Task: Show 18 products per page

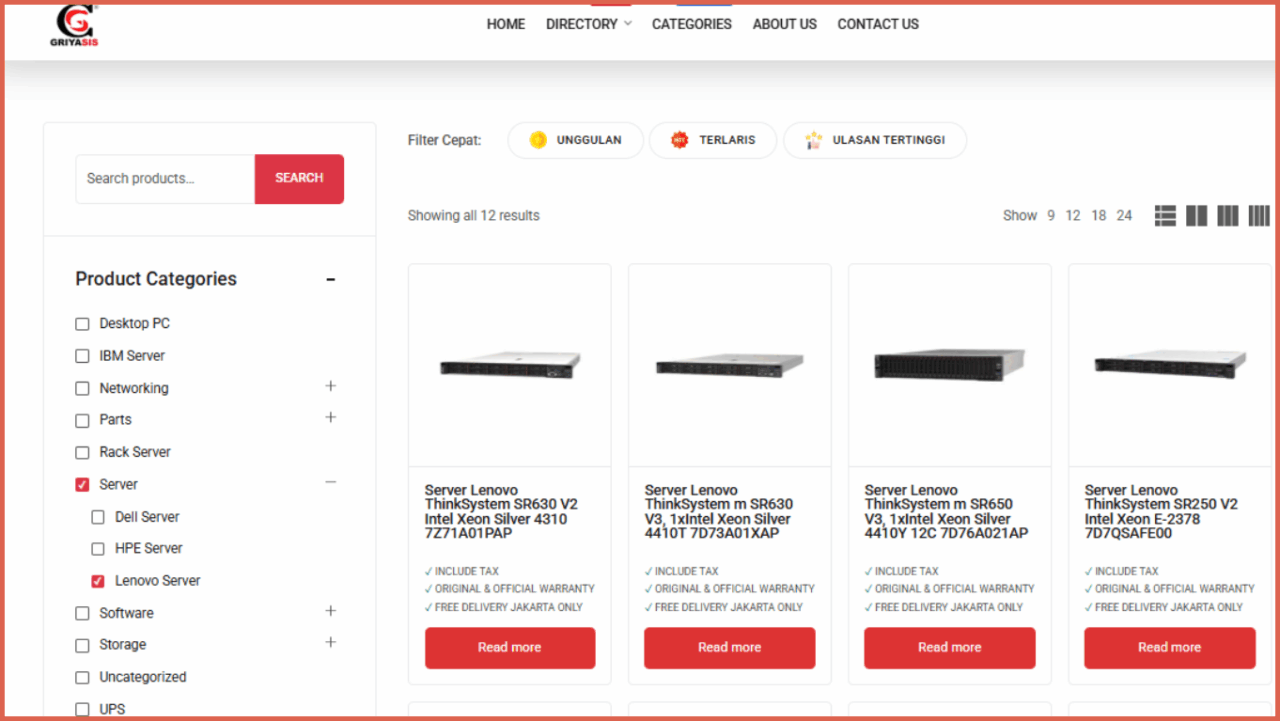Action: pyautogui.click(x=1099, y=216)
